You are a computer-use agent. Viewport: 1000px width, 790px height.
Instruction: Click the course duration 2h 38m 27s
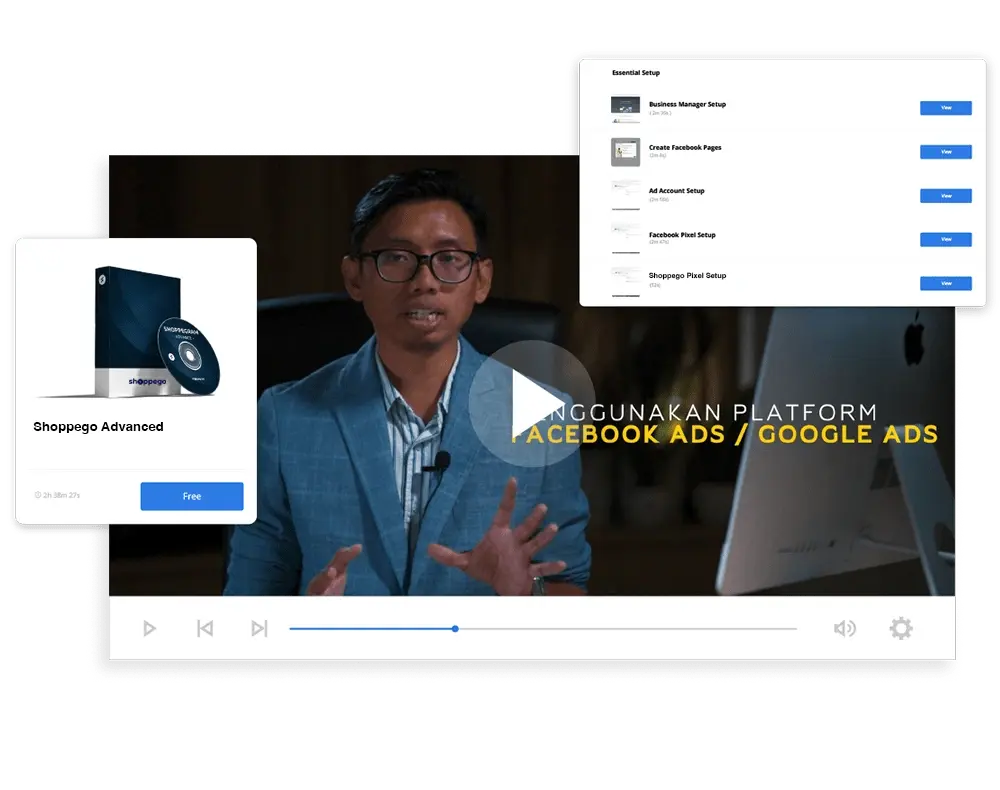[x=57, y=495]
